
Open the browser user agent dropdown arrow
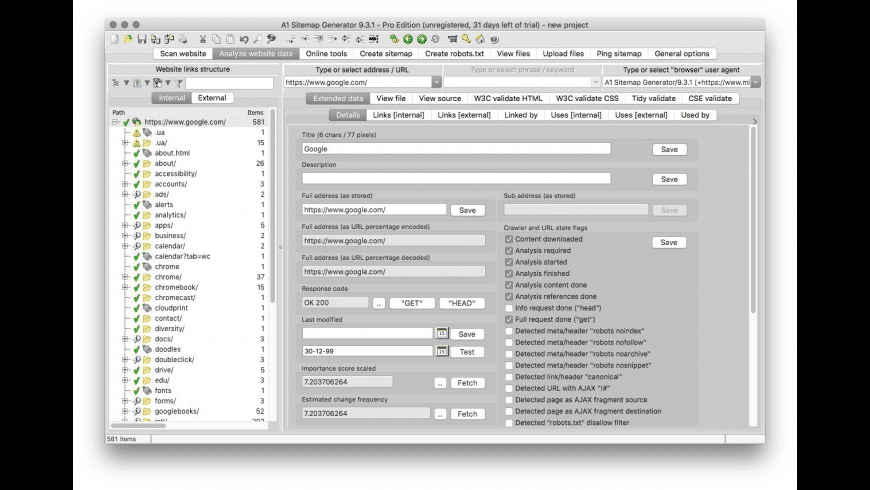coord(756,82)
